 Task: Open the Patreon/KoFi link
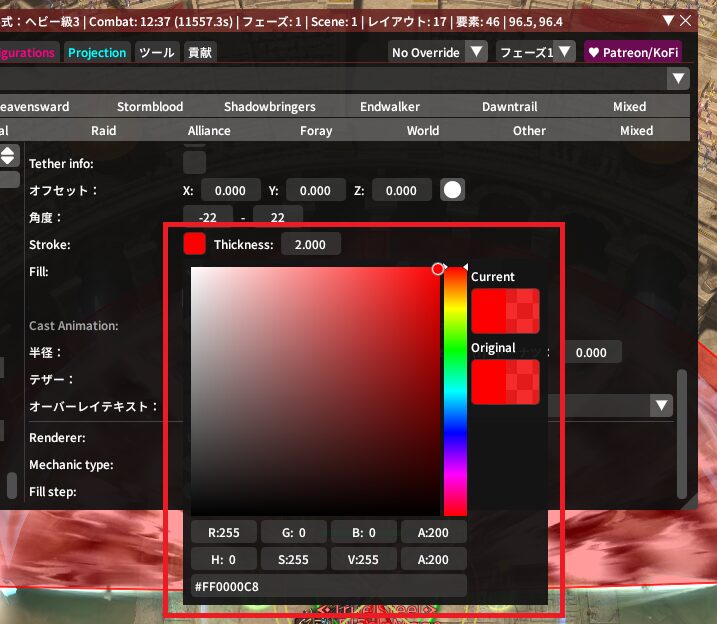[634, 52]
